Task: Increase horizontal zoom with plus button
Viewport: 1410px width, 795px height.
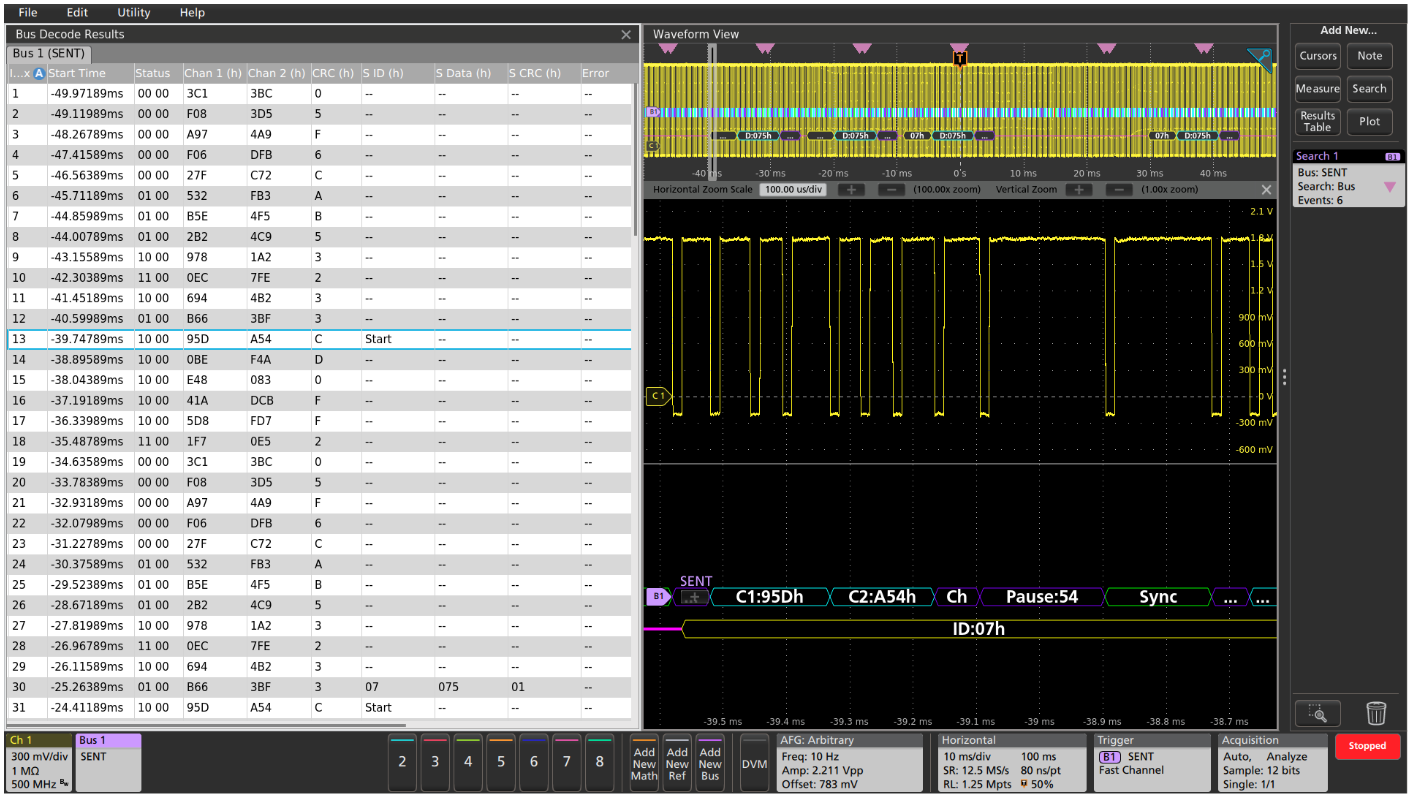Action: [850, 190]
